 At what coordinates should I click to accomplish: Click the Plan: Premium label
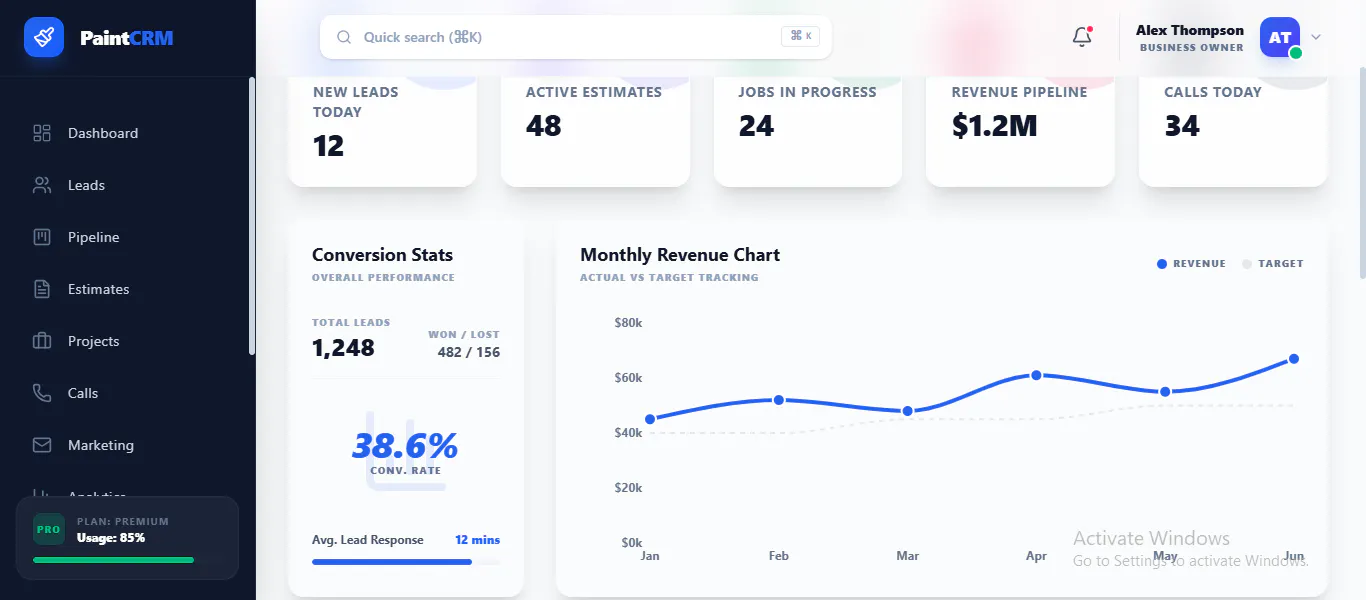point(123,522)
